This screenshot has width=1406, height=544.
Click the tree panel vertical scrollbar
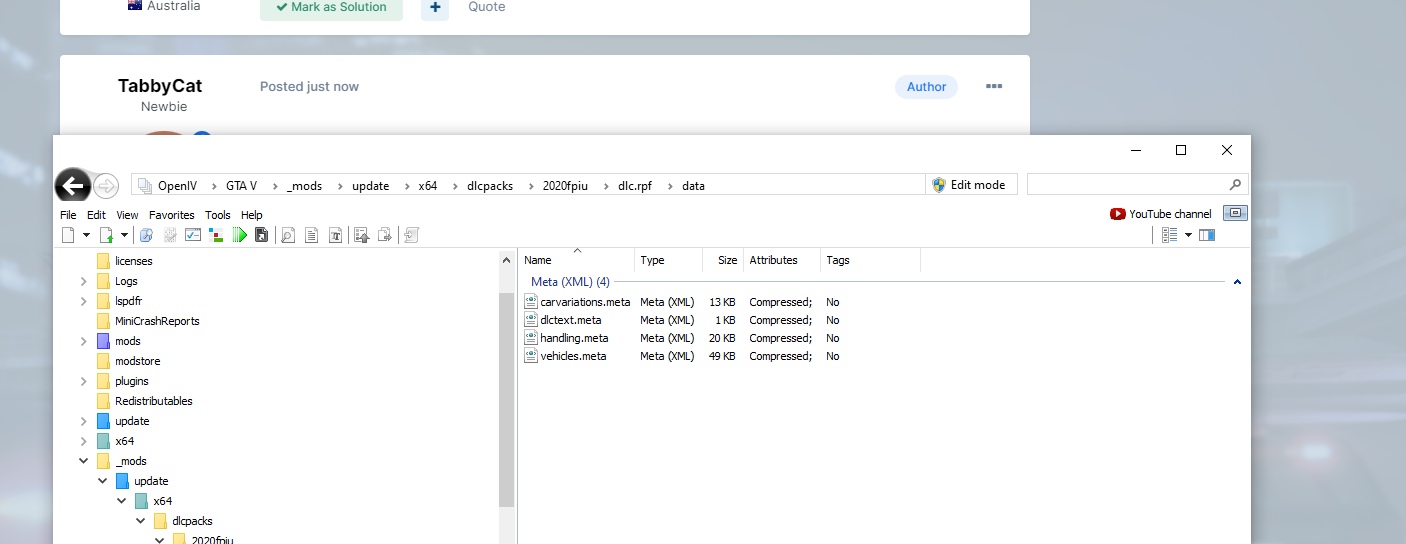[506, 400]
